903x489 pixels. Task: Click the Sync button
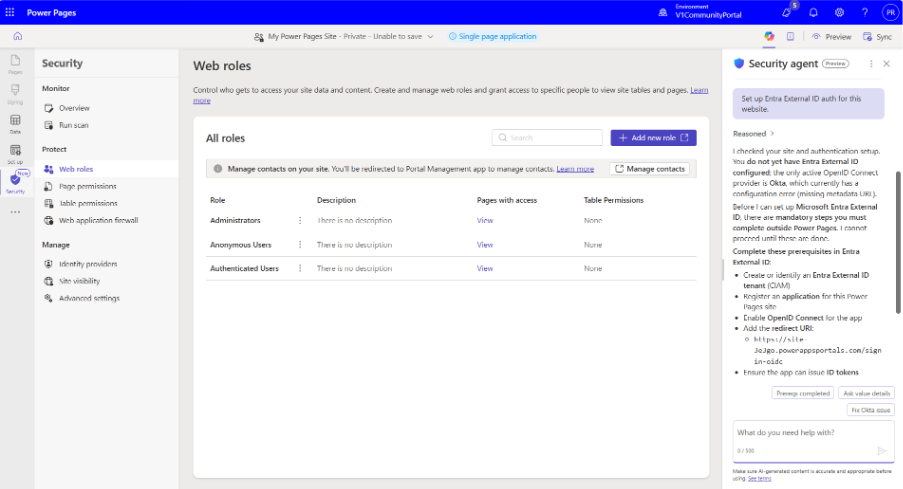pos(877,36)
